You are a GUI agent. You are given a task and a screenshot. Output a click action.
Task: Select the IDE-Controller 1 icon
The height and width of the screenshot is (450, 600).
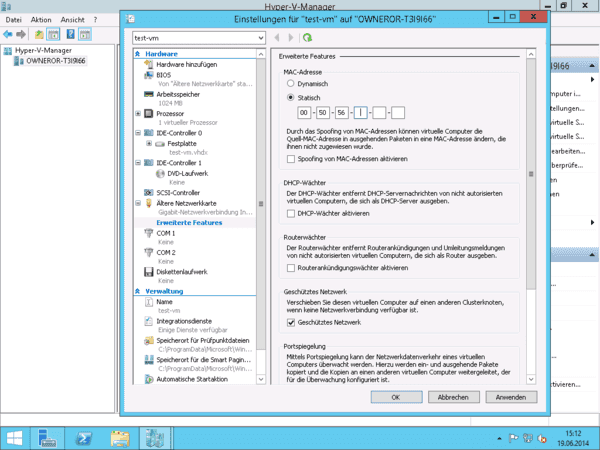(x=148, y=163)
